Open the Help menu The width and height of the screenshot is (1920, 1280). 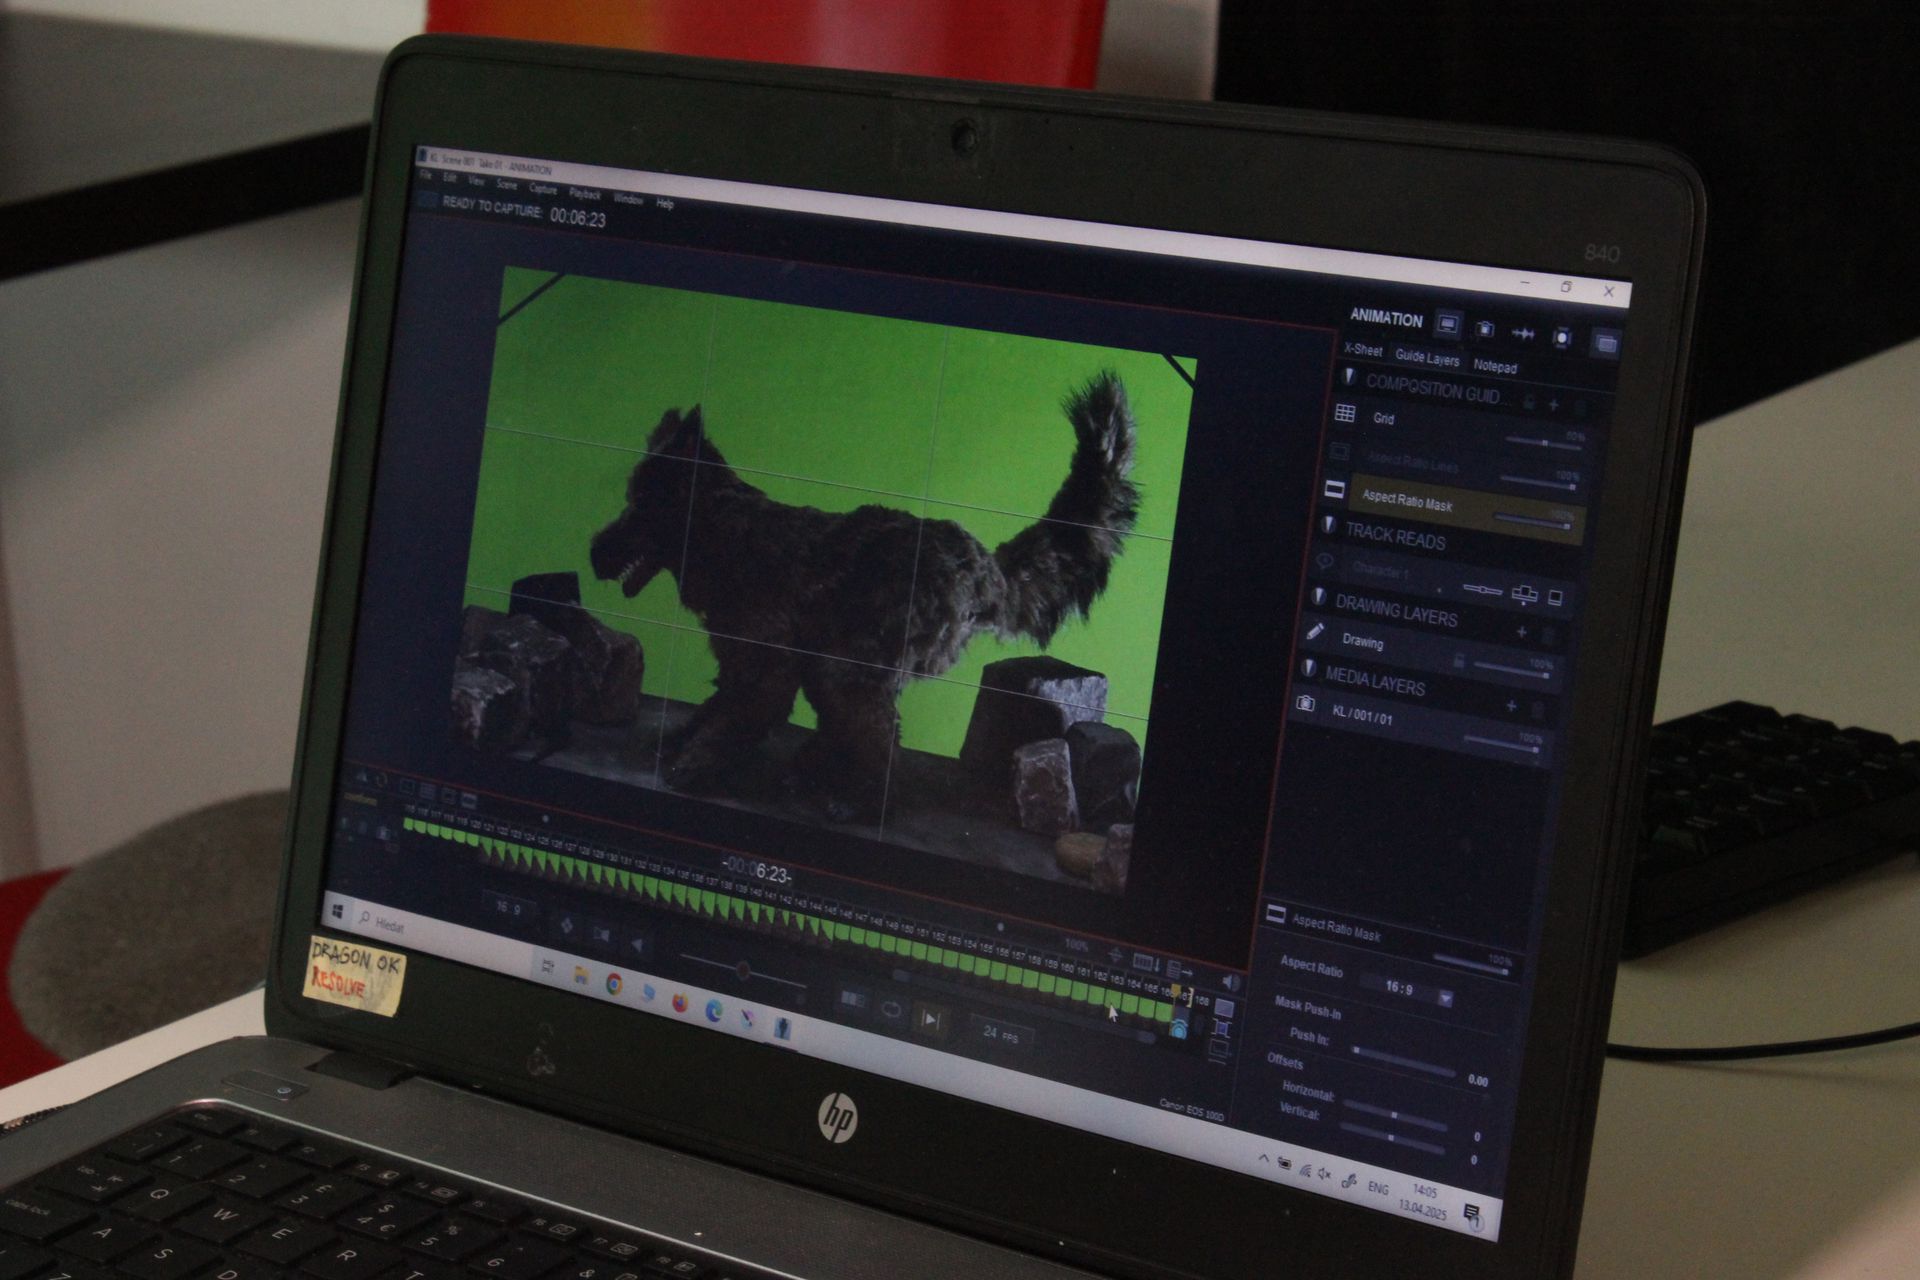(665, 204)
